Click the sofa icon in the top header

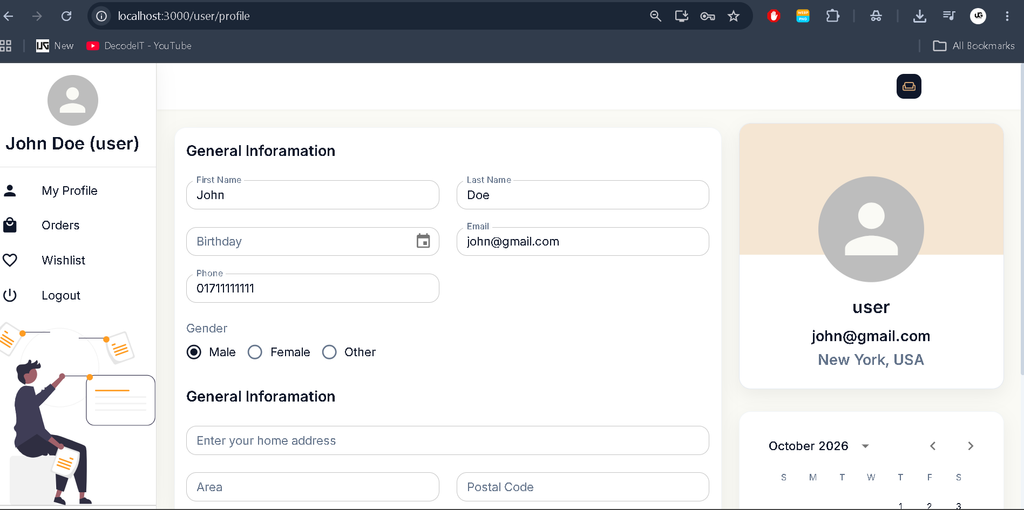coord(908,86)
